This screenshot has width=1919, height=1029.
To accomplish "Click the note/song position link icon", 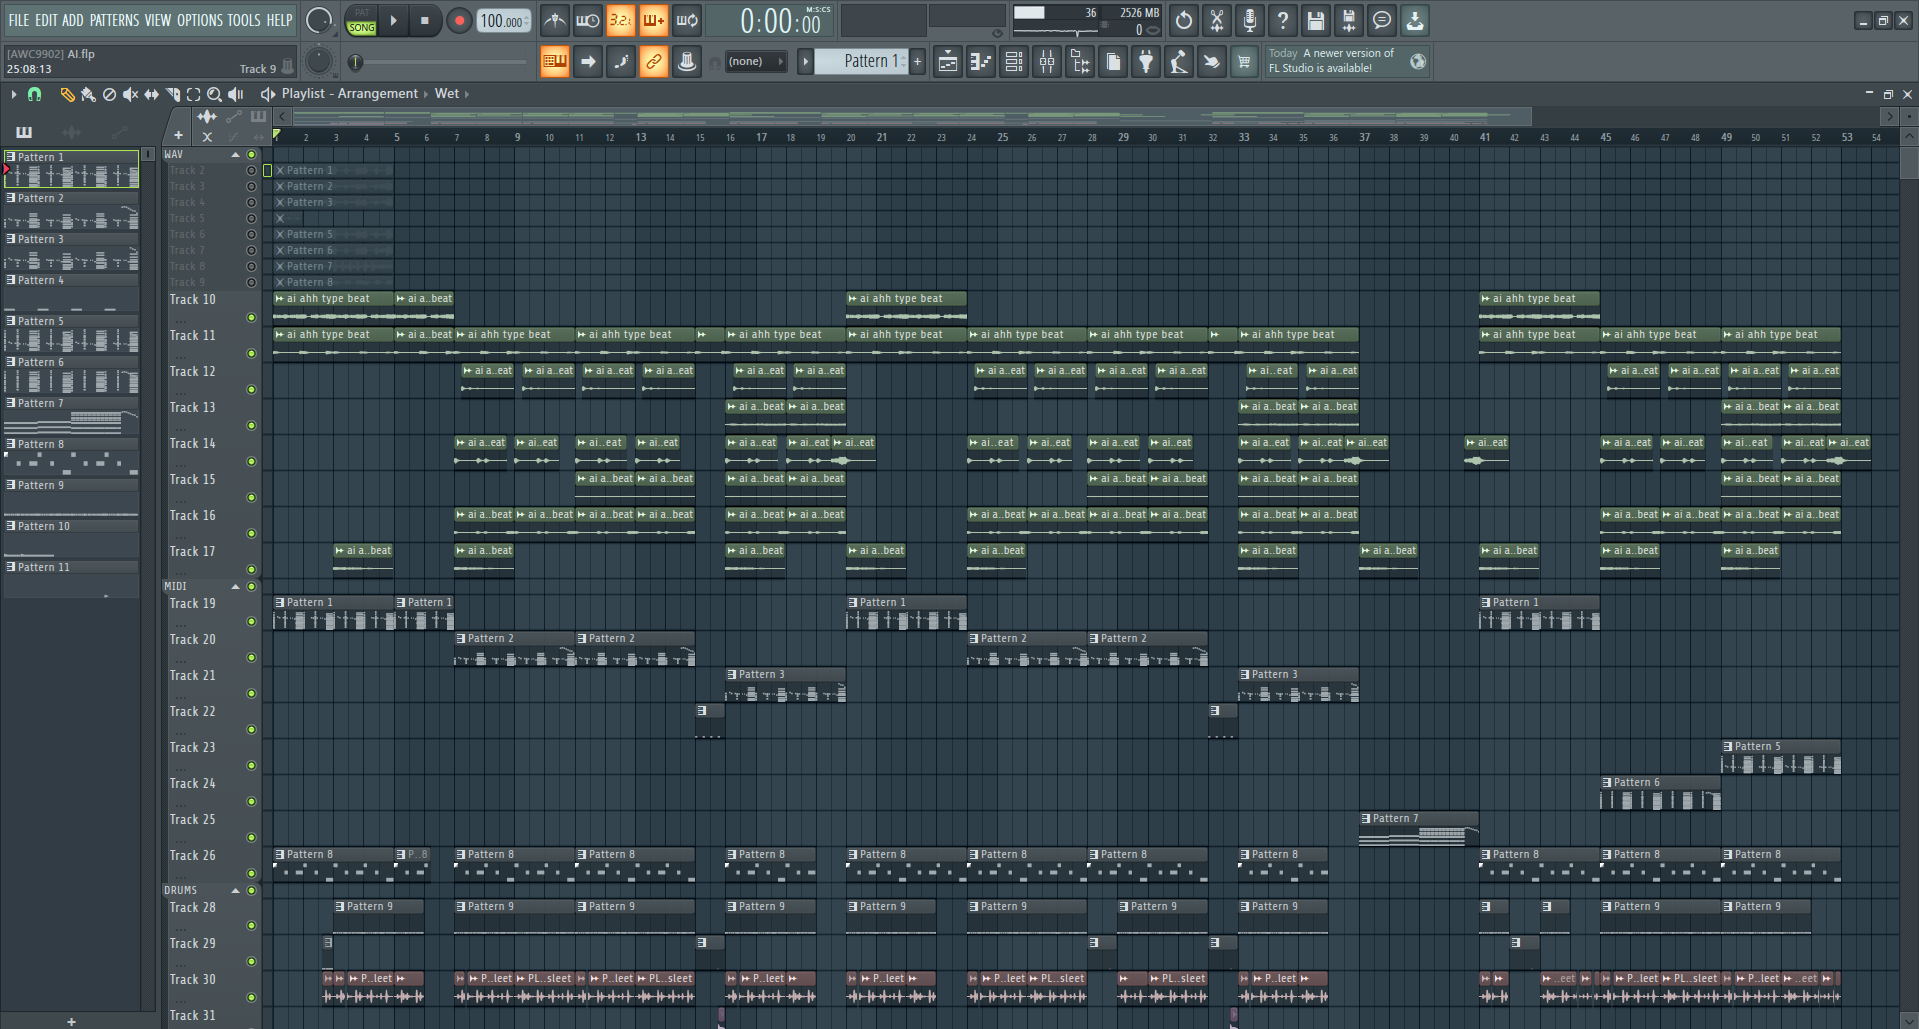I will (x=621, y=62).
